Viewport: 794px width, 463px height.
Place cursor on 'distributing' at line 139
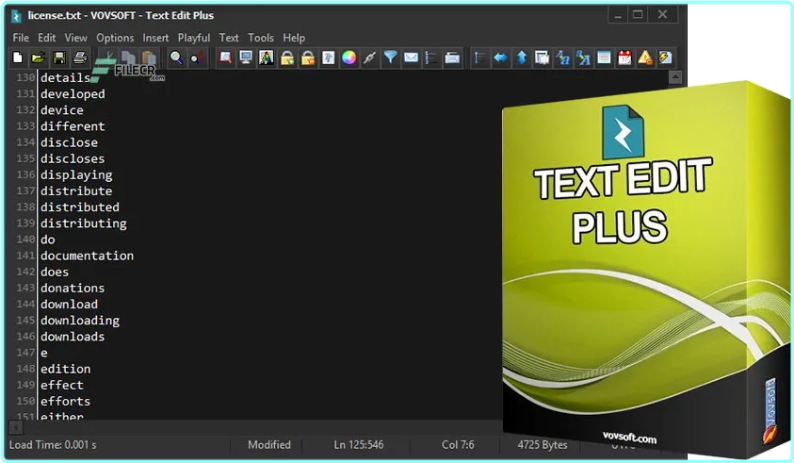[84, 223]
